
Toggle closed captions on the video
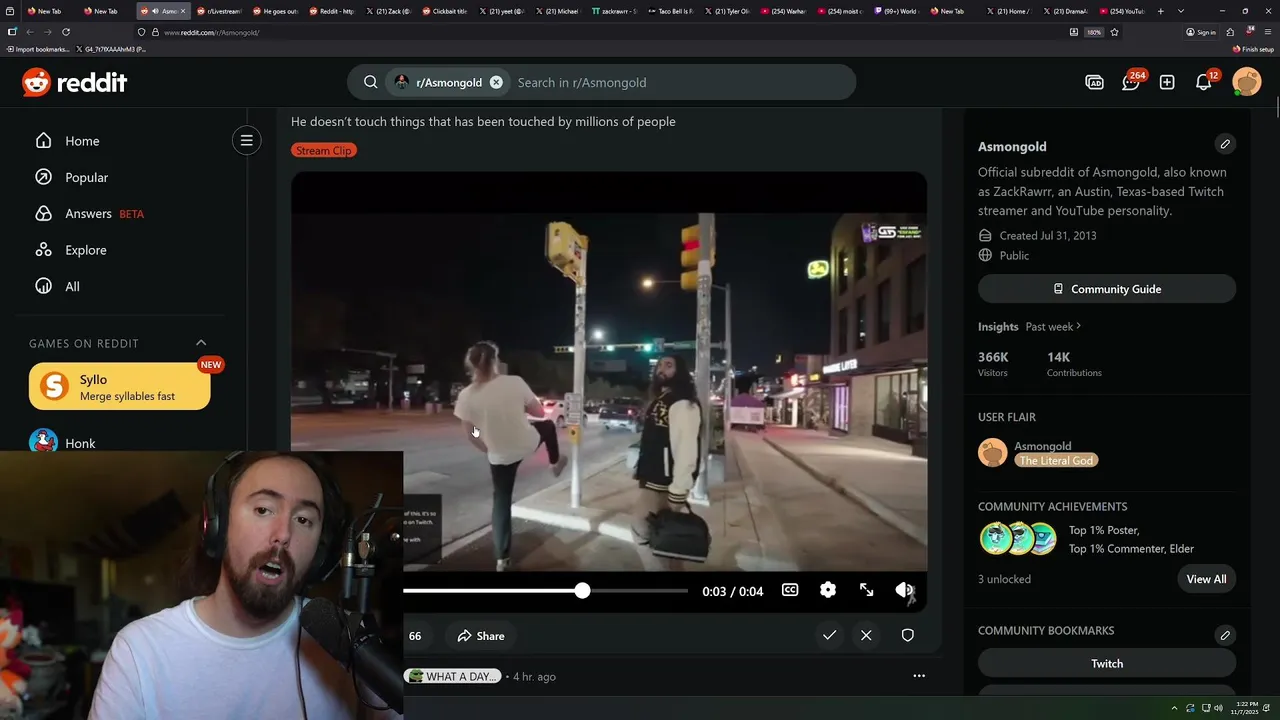pos(790,590)
